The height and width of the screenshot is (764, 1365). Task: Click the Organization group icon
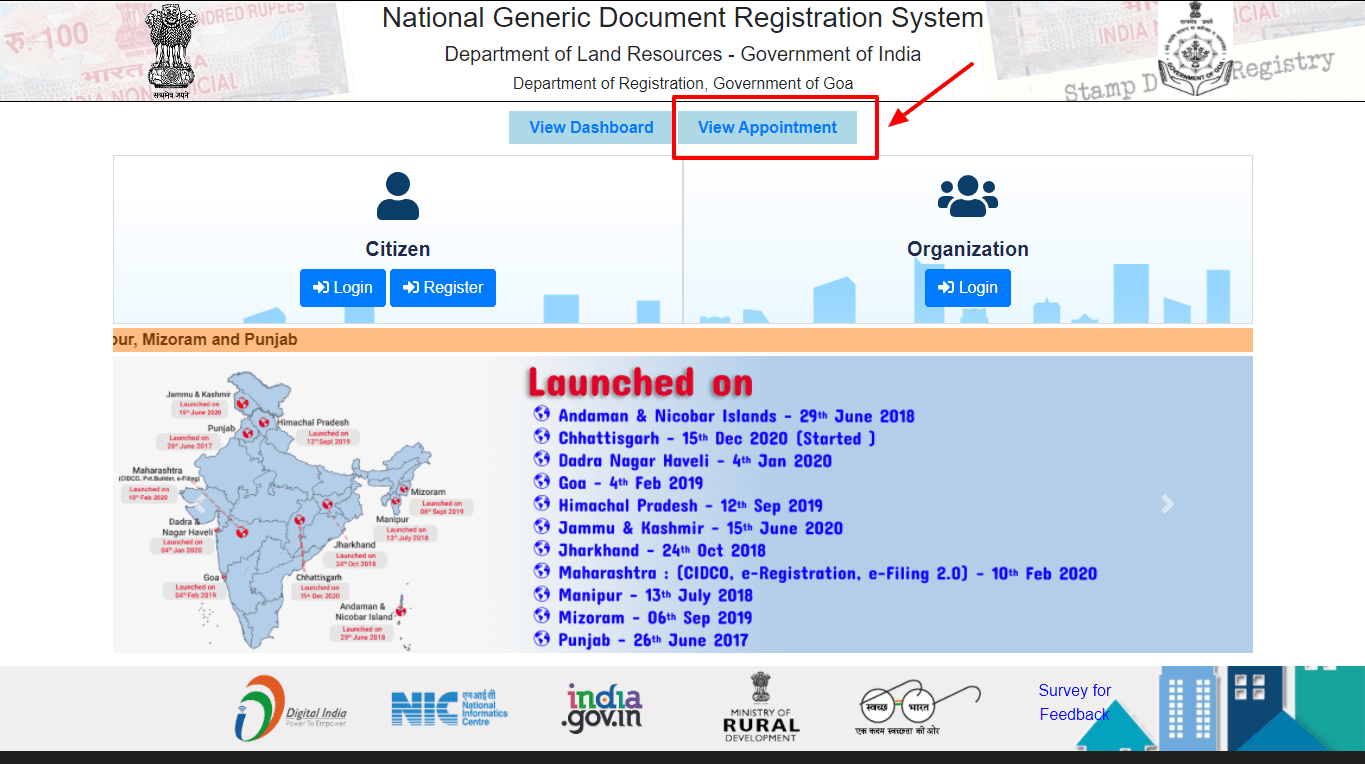coord(967,197)
